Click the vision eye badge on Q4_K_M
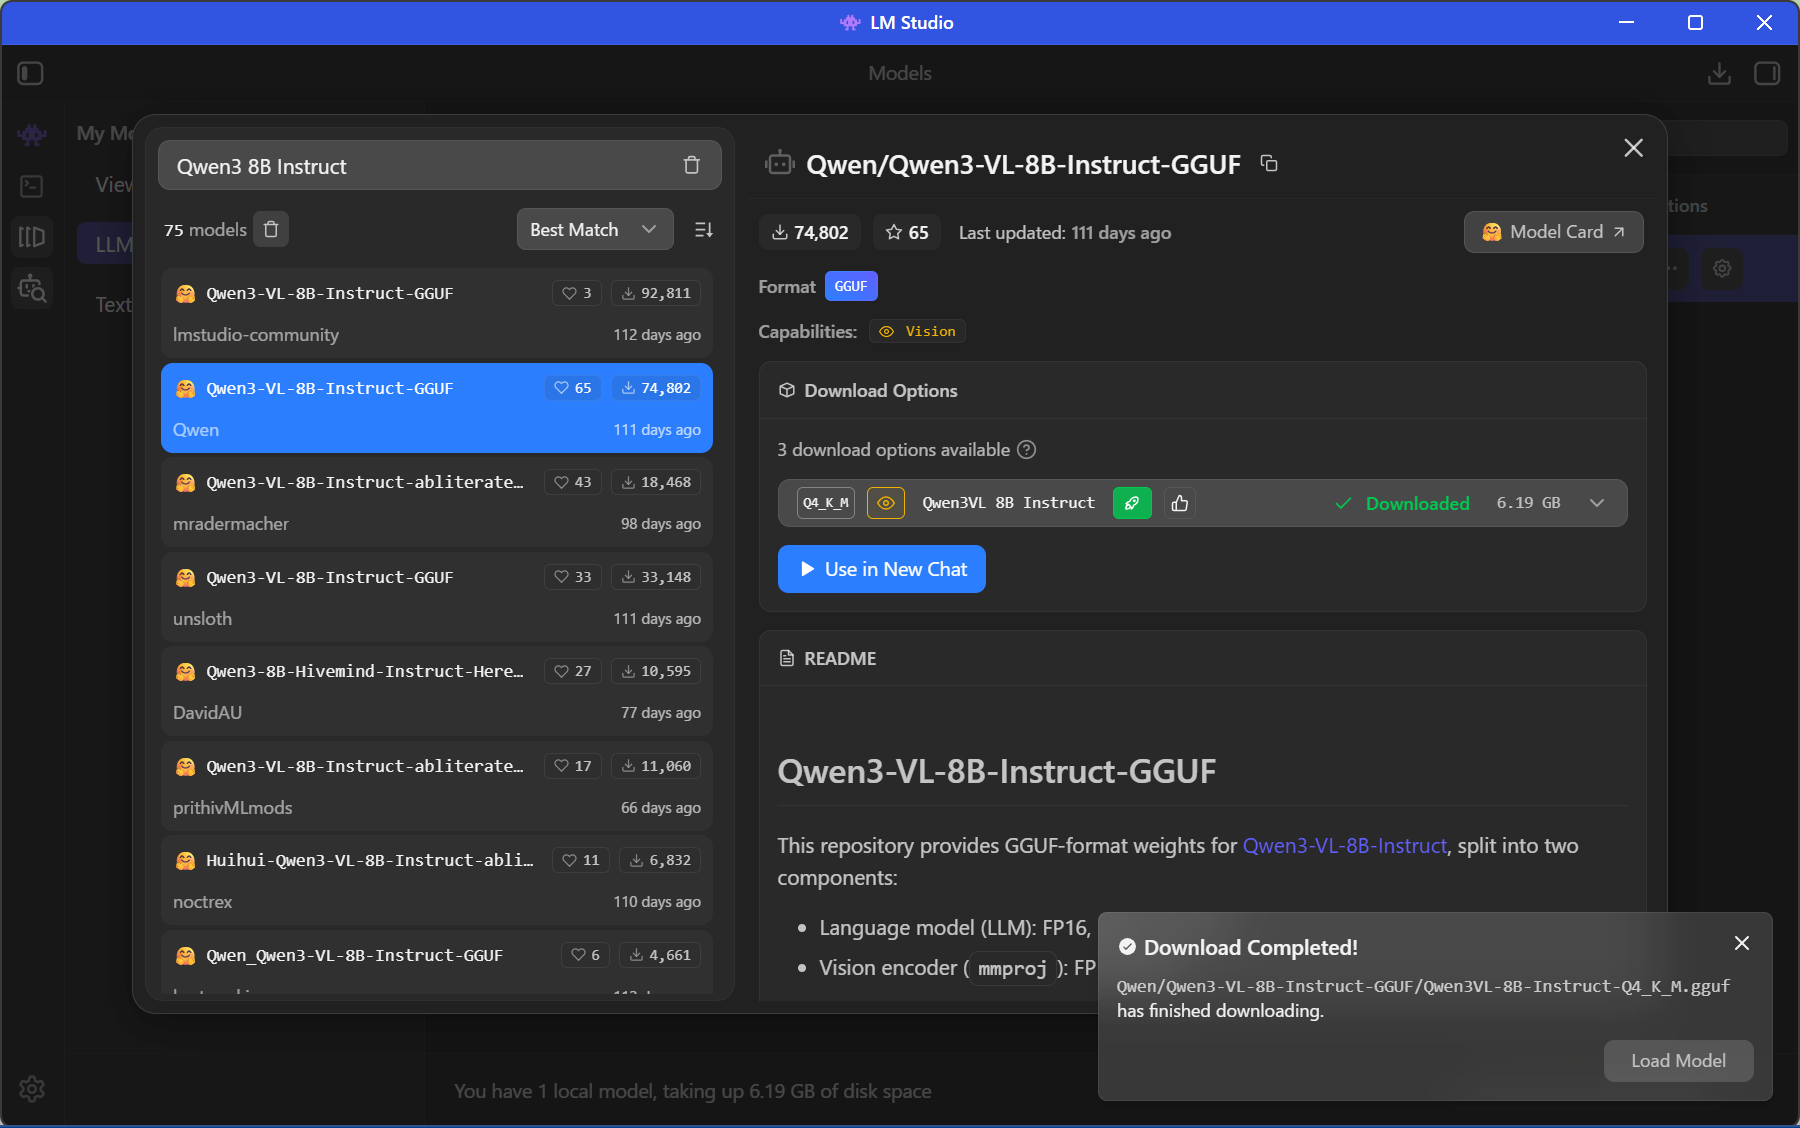 click(x=885, y=503)
